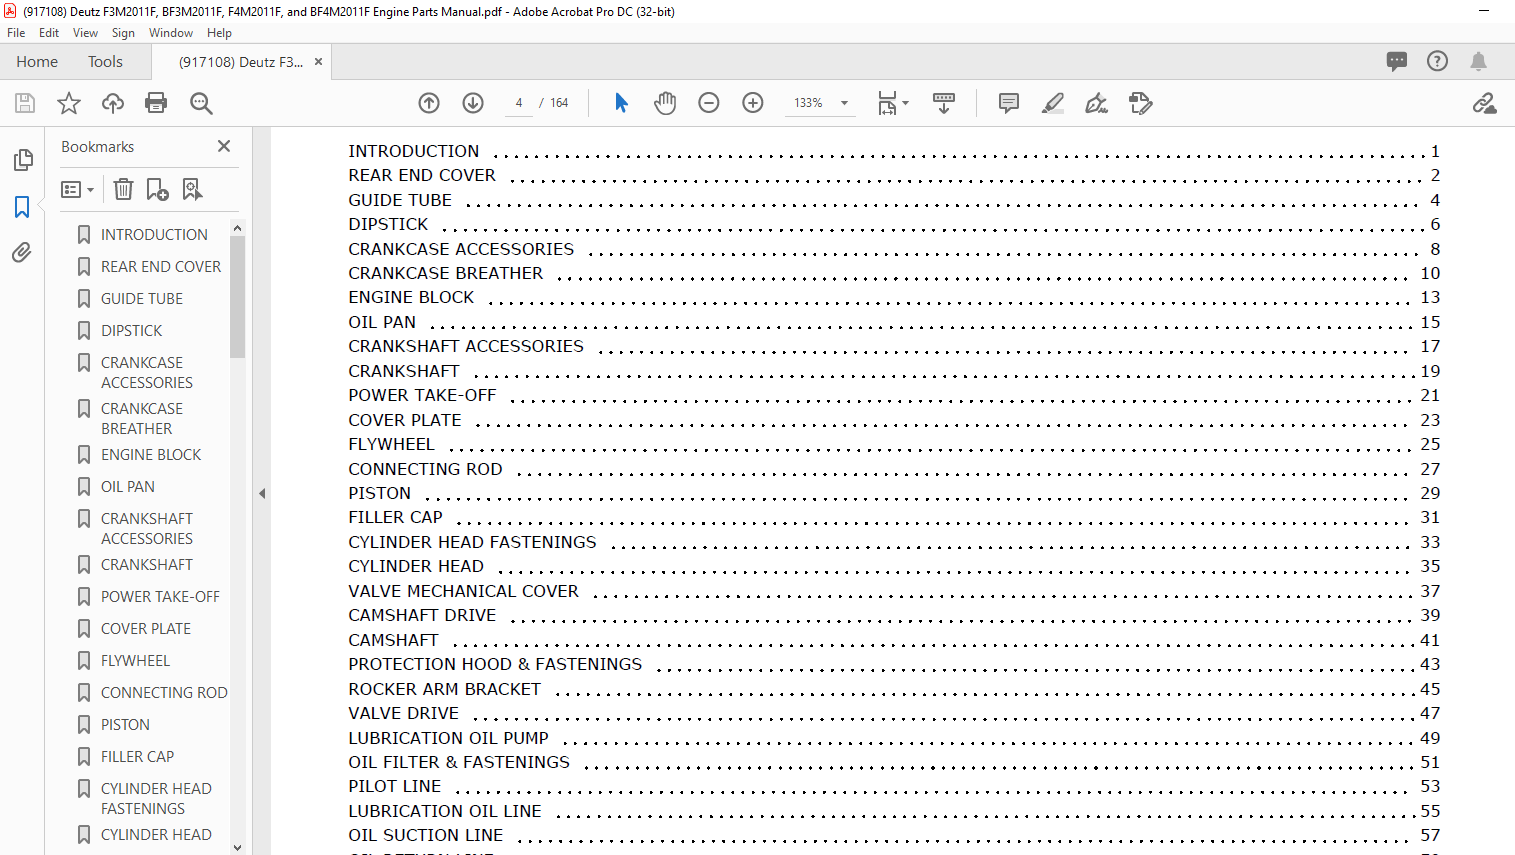The image size is (1515, 855).
Task: Switch to the Tools tab
Action: click(105, 61)
